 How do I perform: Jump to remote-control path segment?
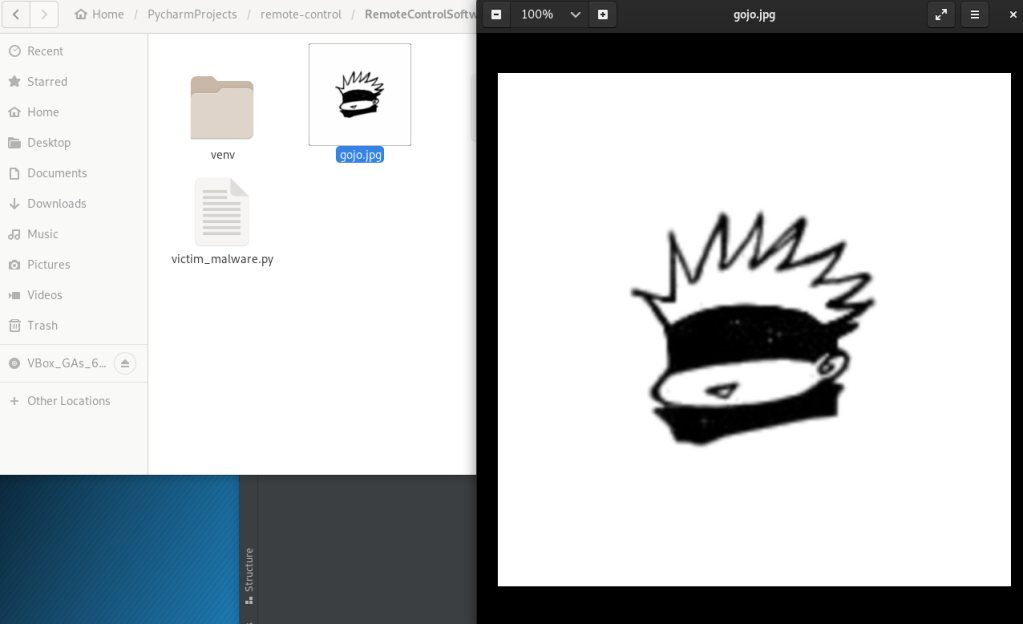[x=301, y=15]
